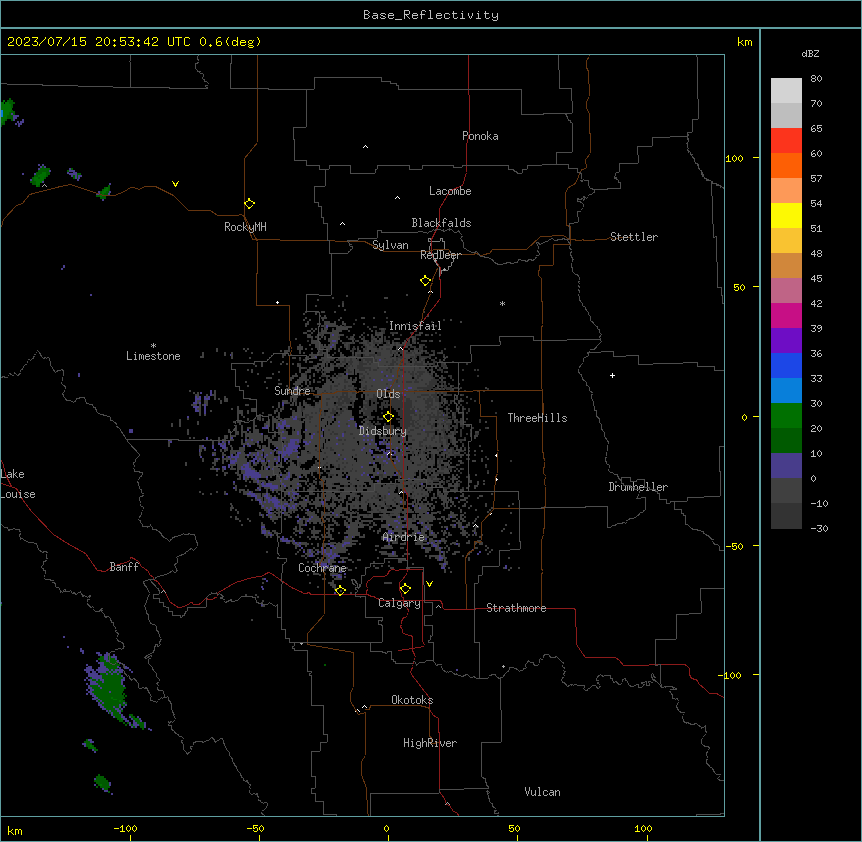
Task: Select the magenta 39-42 dBZ legend swatch
Action: (786, 315)
